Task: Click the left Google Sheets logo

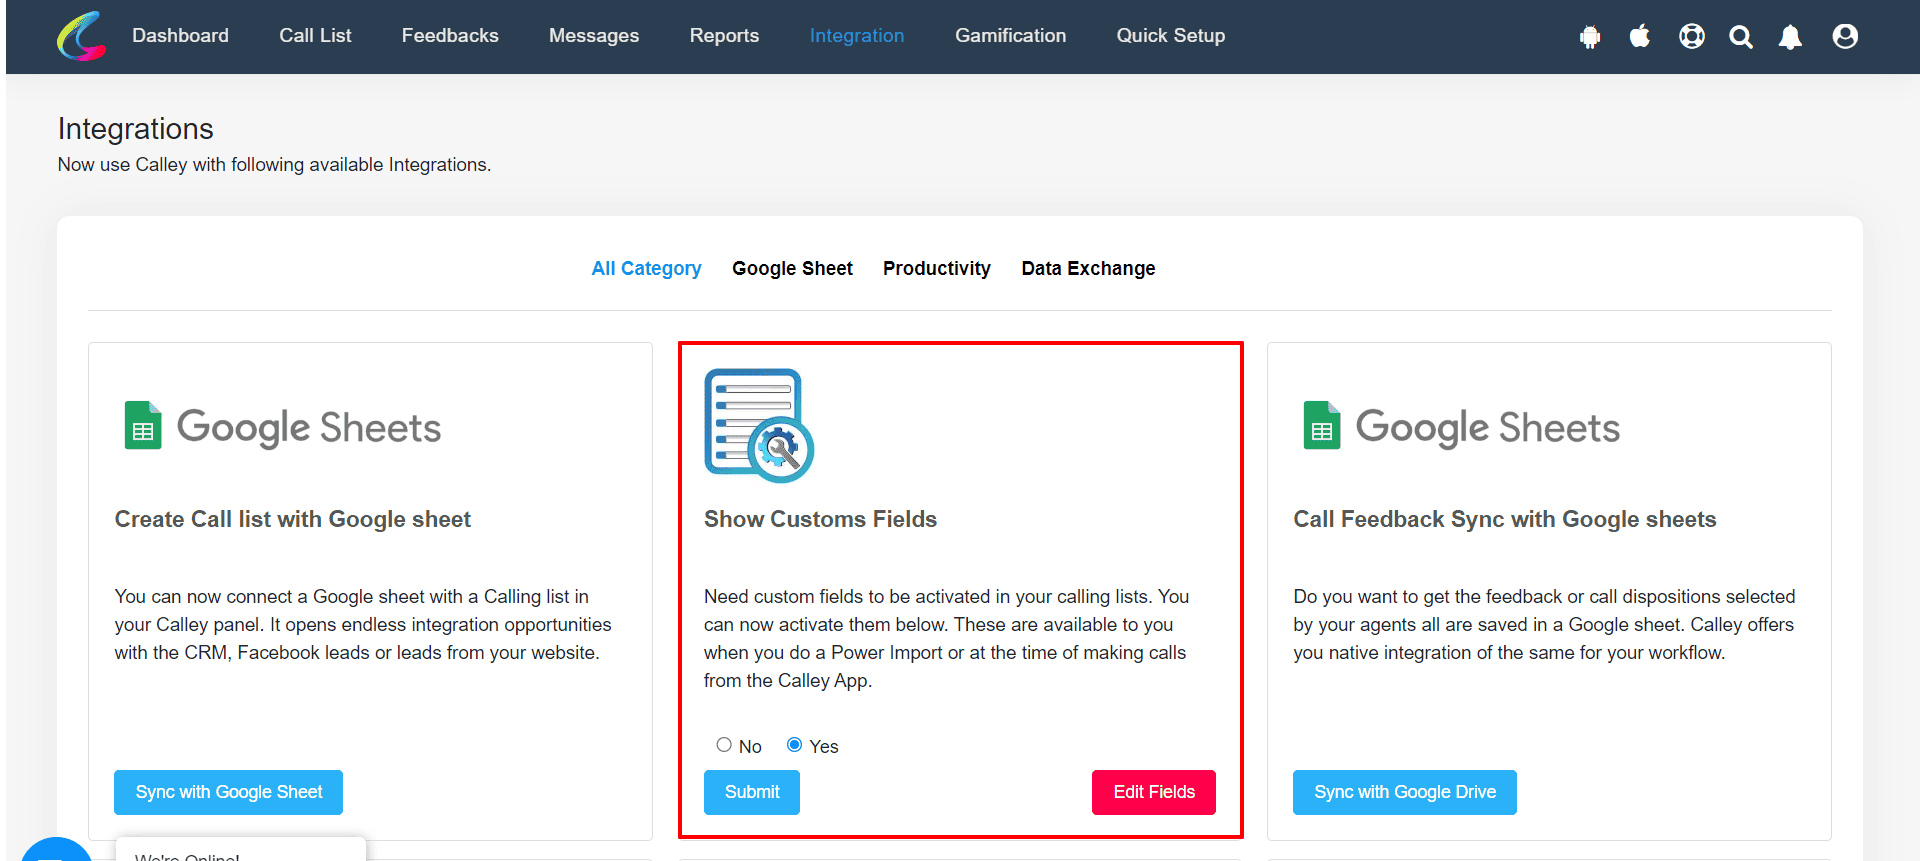Action: pos(282,427)
